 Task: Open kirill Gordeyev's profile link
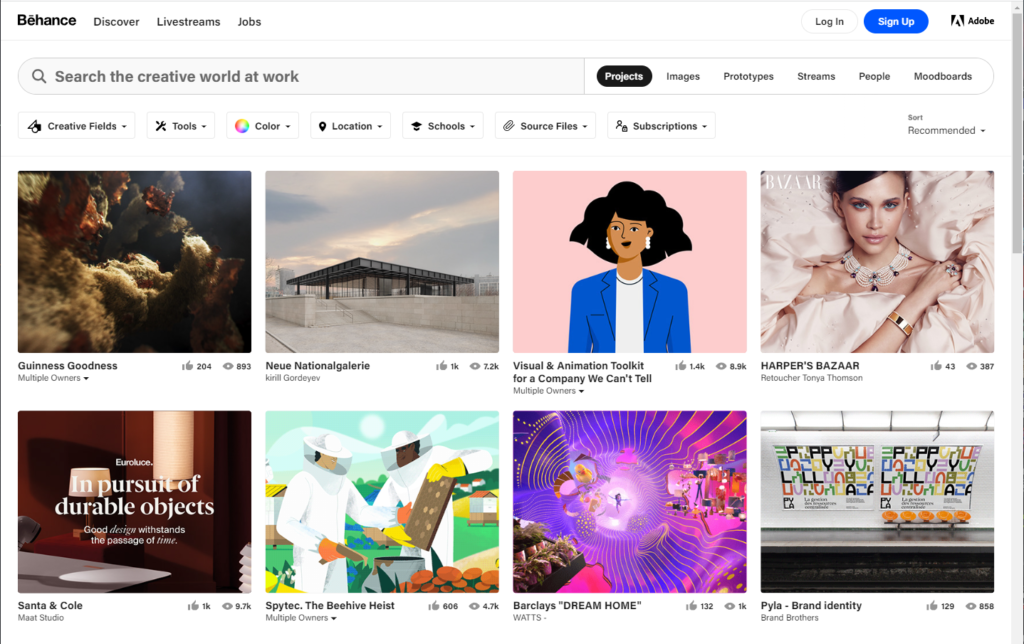293,378
